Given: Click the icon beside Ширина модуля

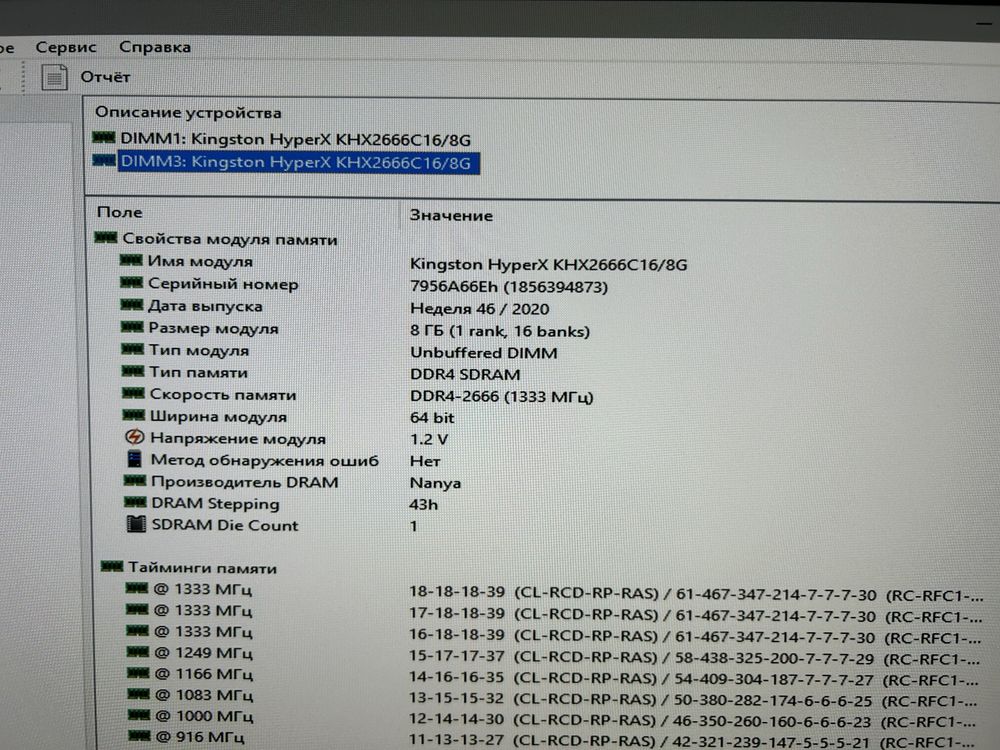Looking at the screenshot, I should 134,415.
